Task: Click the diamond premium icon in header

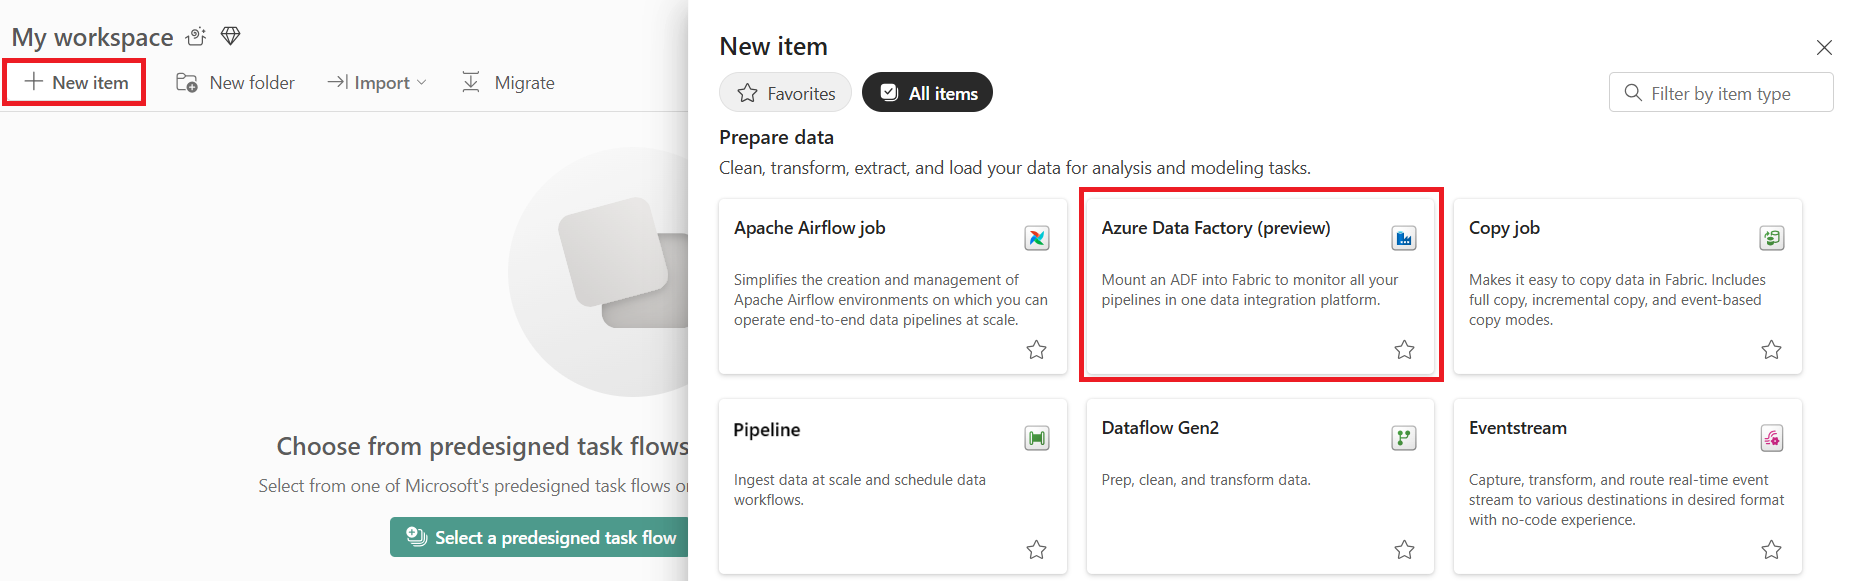Action: [231, 37]
